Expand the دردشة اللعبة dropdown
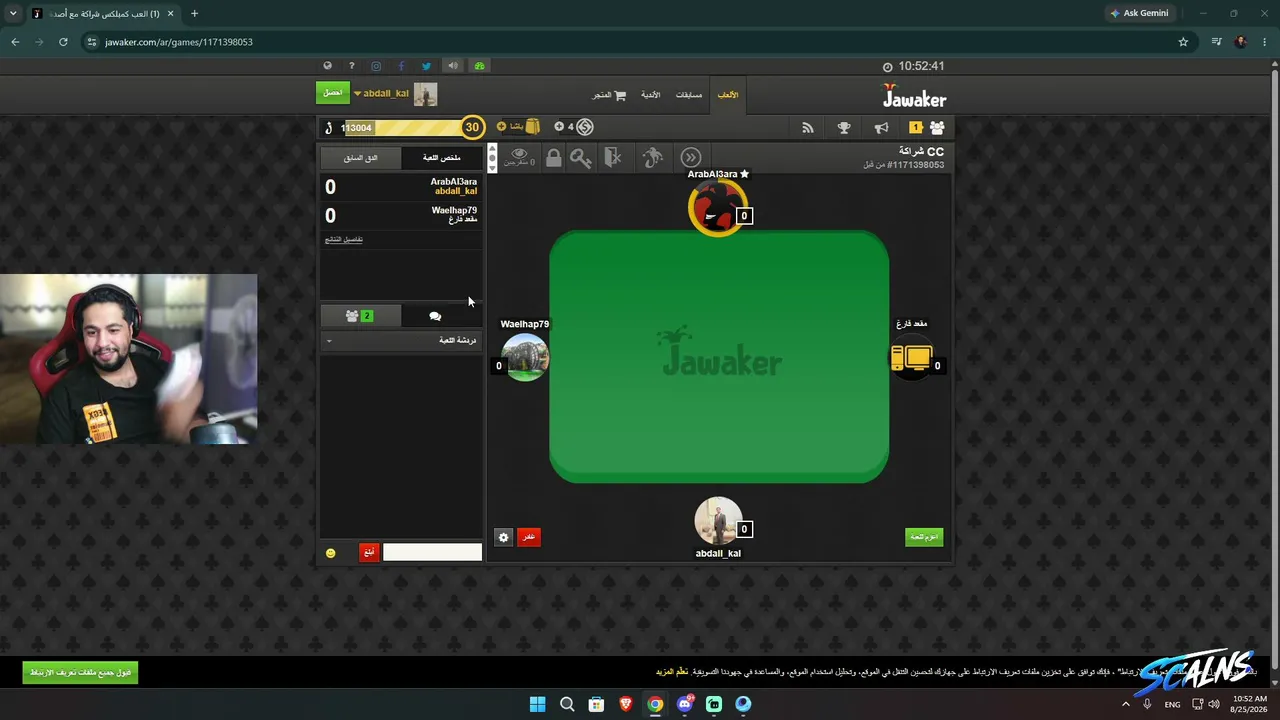The width and height of the screenshot is (1280, 720). pos(401,341)
